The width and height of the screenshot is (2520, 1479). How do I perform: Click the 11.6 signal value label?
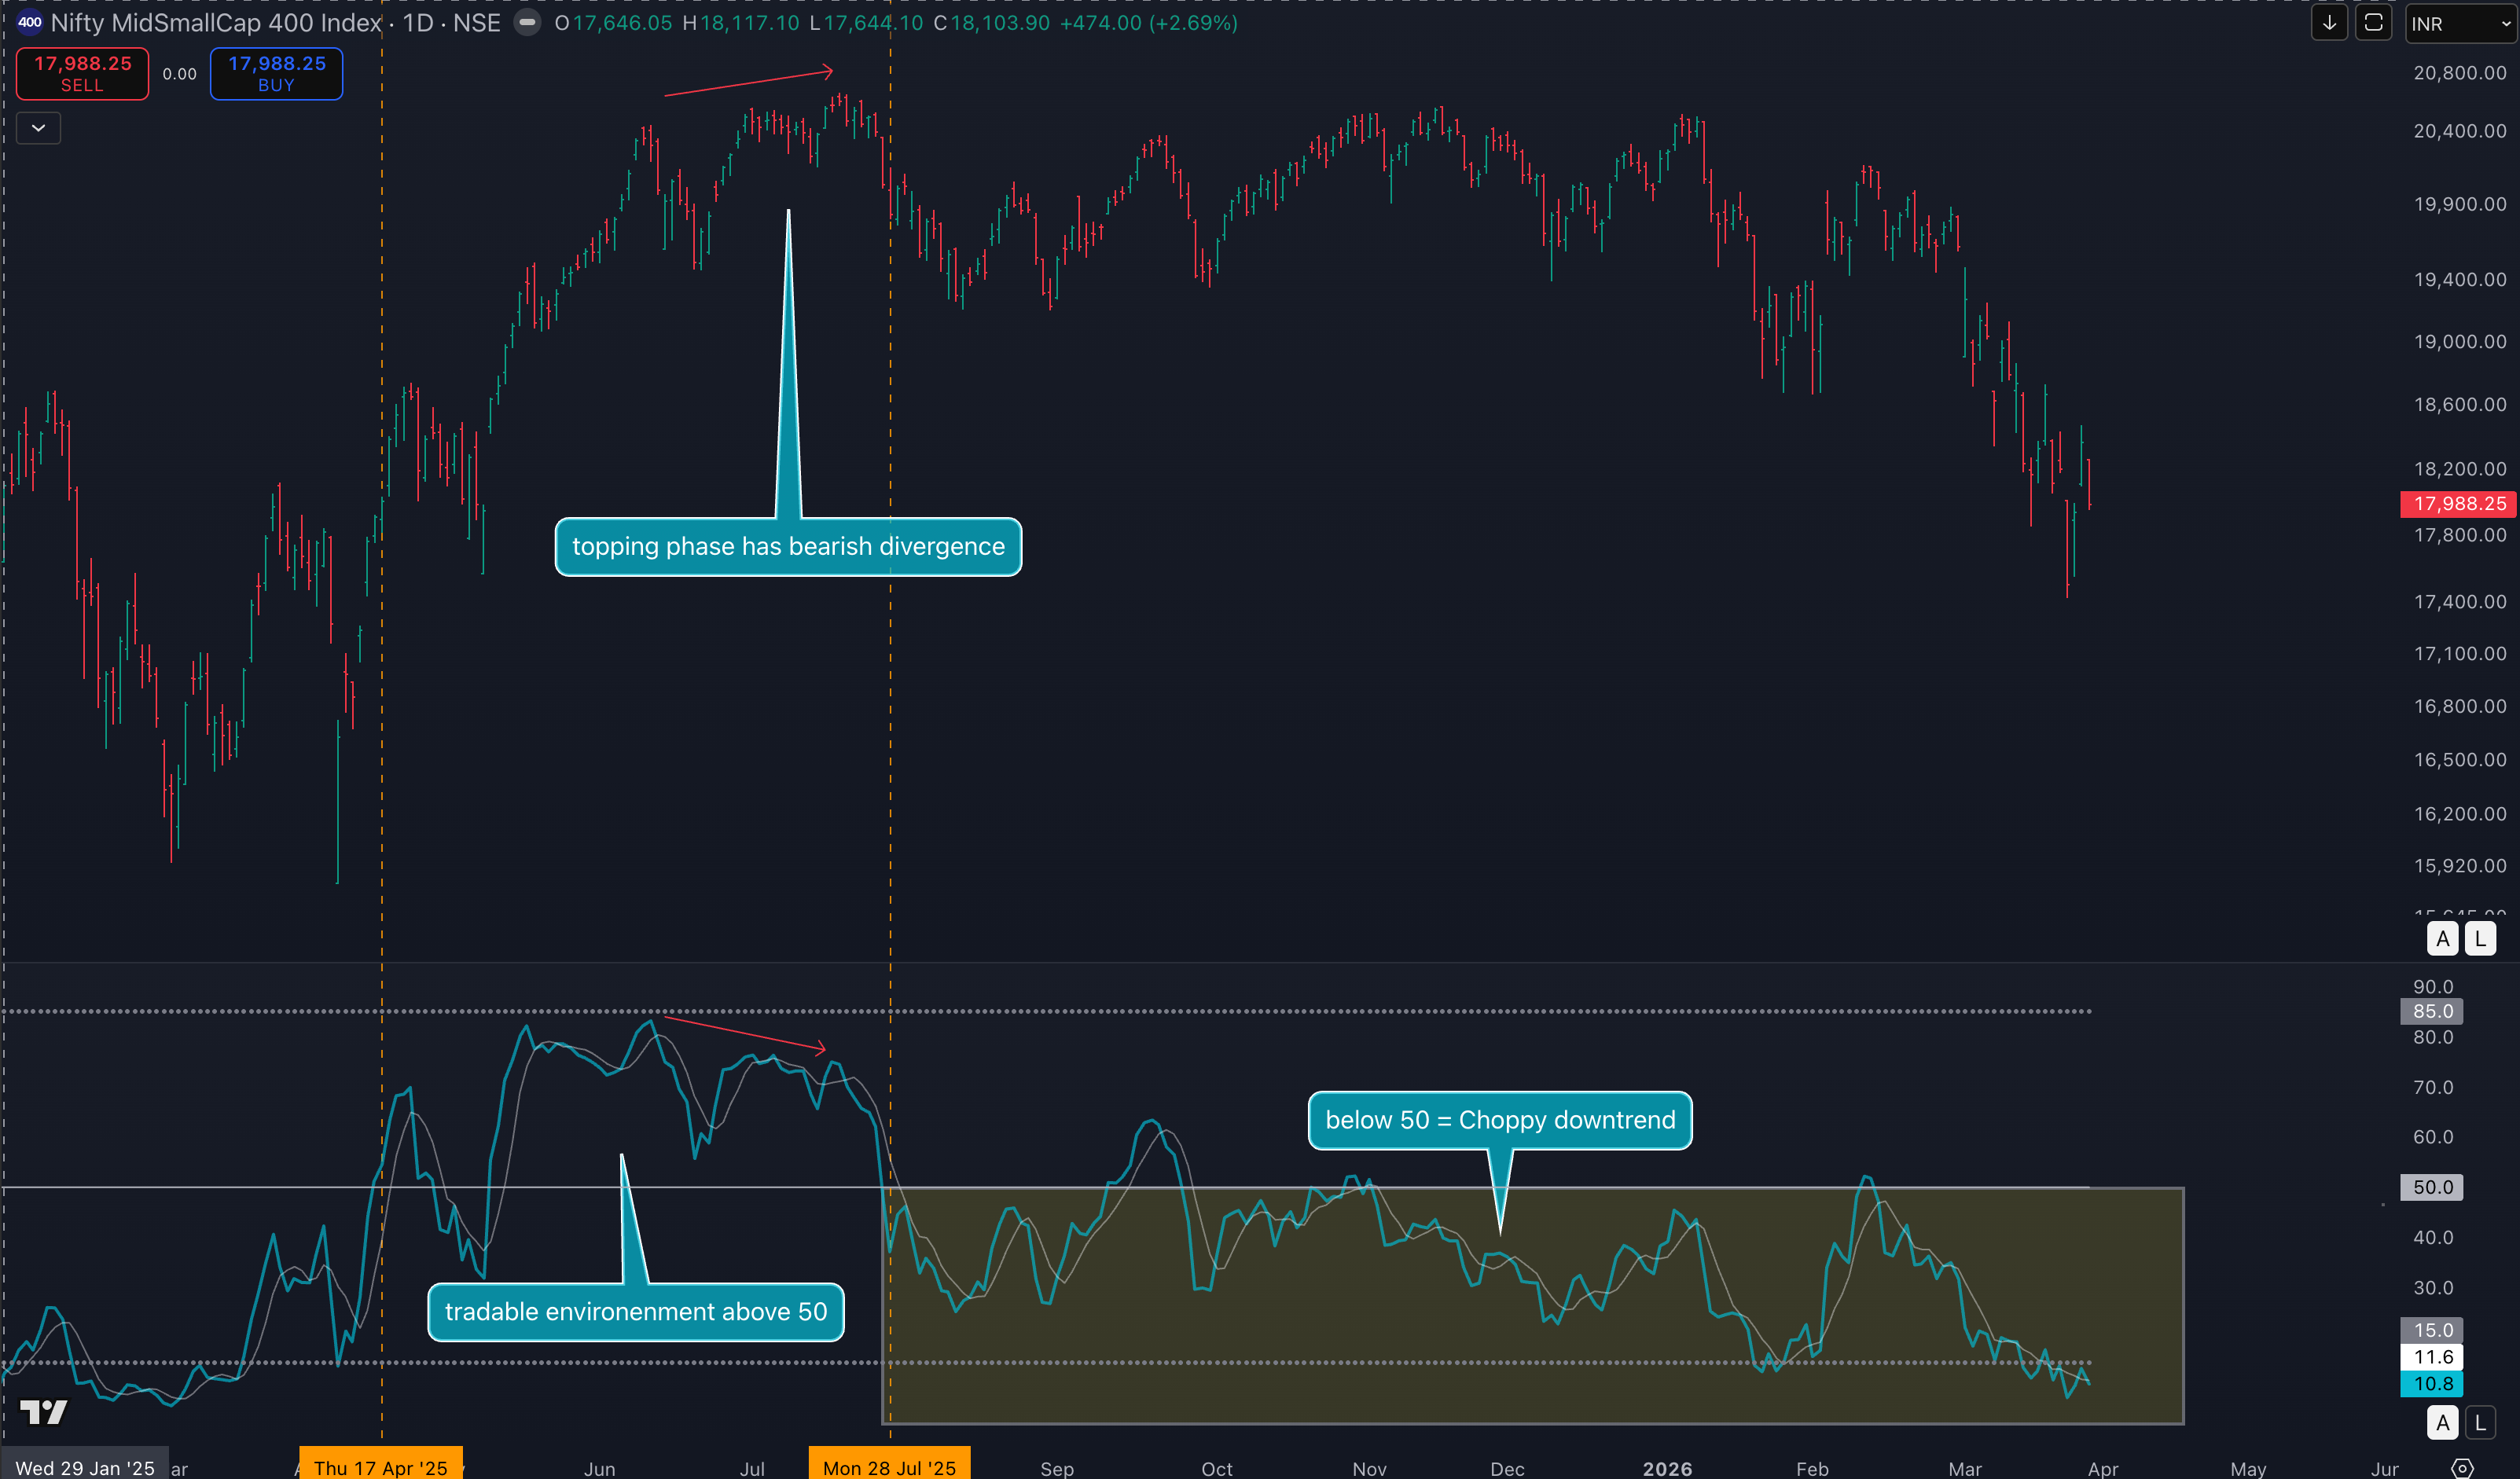(2432, 1357)
